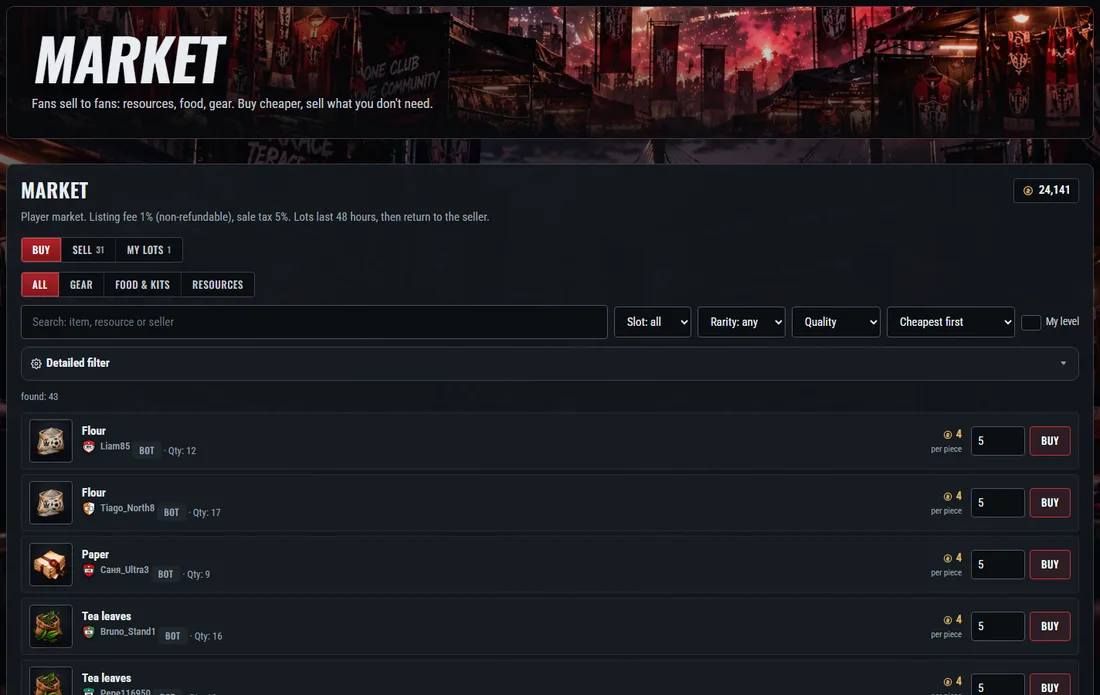Click the Tea leaves icon in Bruno_Stand1's listing
The image size is (1100, 695).
[x=51, y=626]
